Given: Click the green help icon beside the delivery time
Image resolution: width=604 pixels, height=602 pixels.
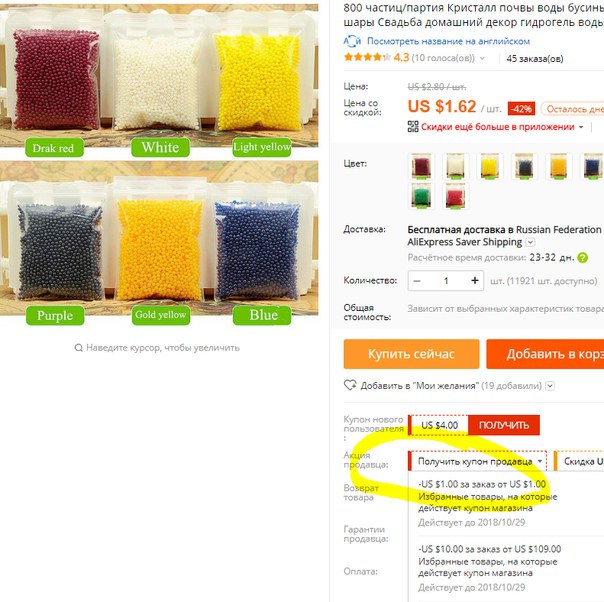Looking at the screenshot, I should point(582,257).
